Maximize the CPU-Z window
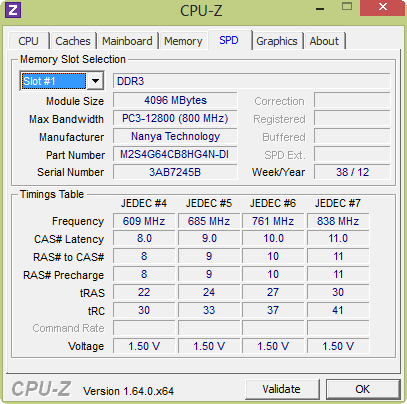Image resolution: width=407 pixels, height=404 pixels. click(x=347, y=7)
